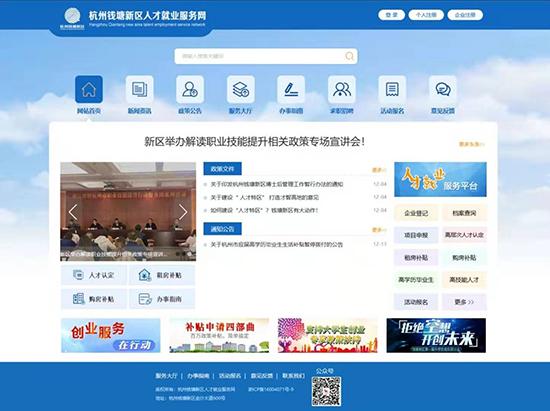The height and width of the screenshot is (411, 550).
Task: Open article 关于印发杭州钱塘新区博士后管理工作暂行办法的通知
Action: (x=277, y=184)
